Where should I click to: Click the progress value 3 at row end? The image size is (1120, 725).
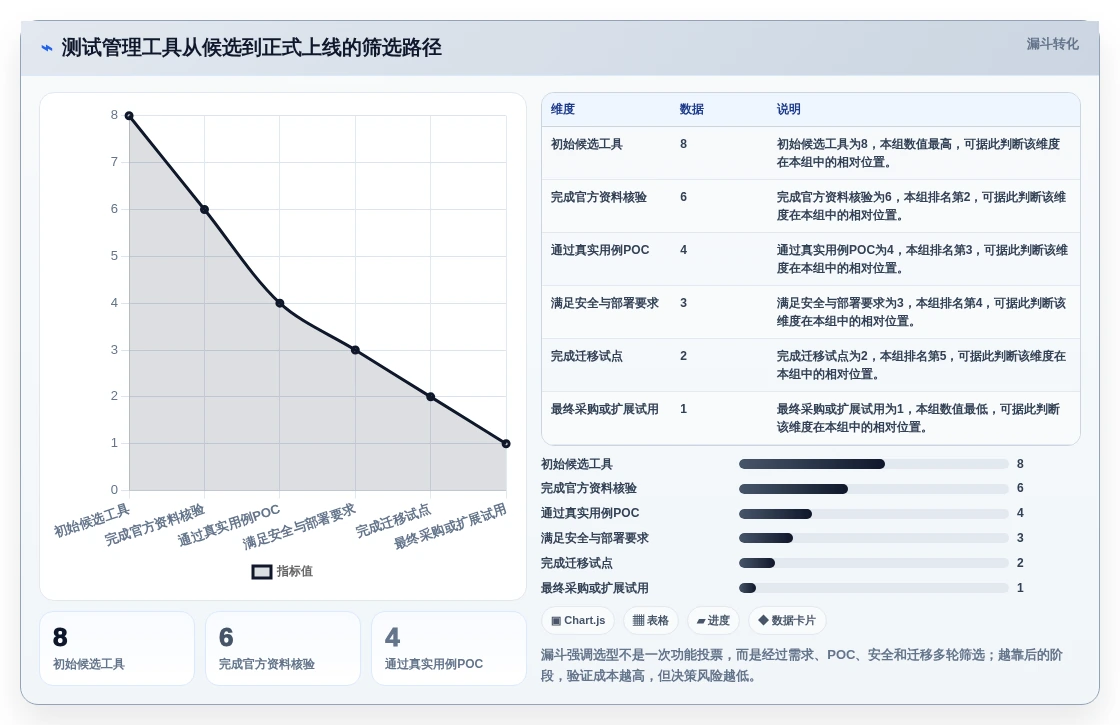coord(1020,538)
